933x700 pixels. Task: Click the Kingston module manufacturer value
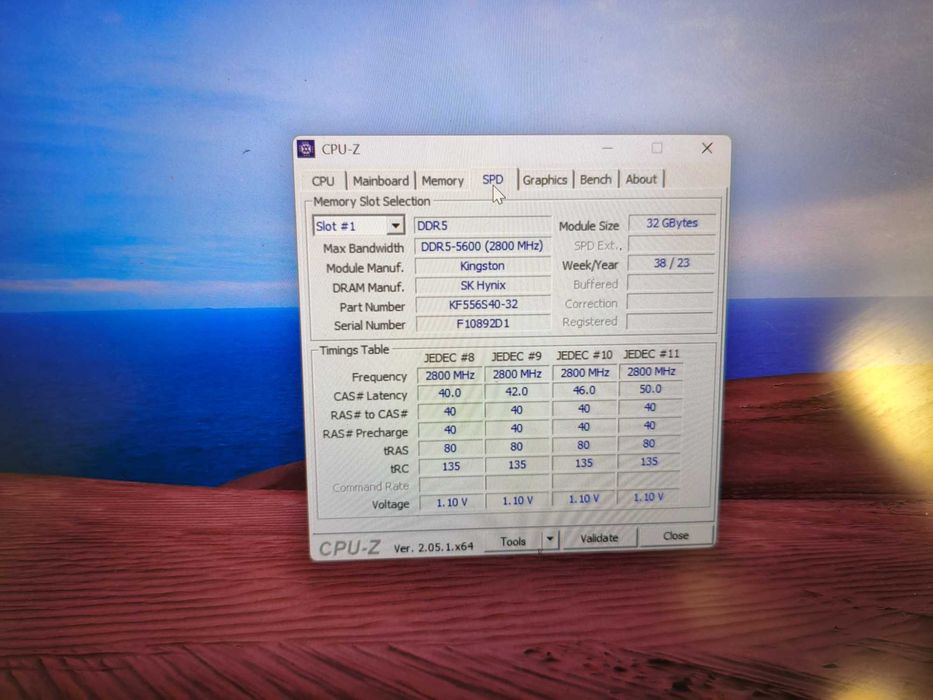[483, 265]
